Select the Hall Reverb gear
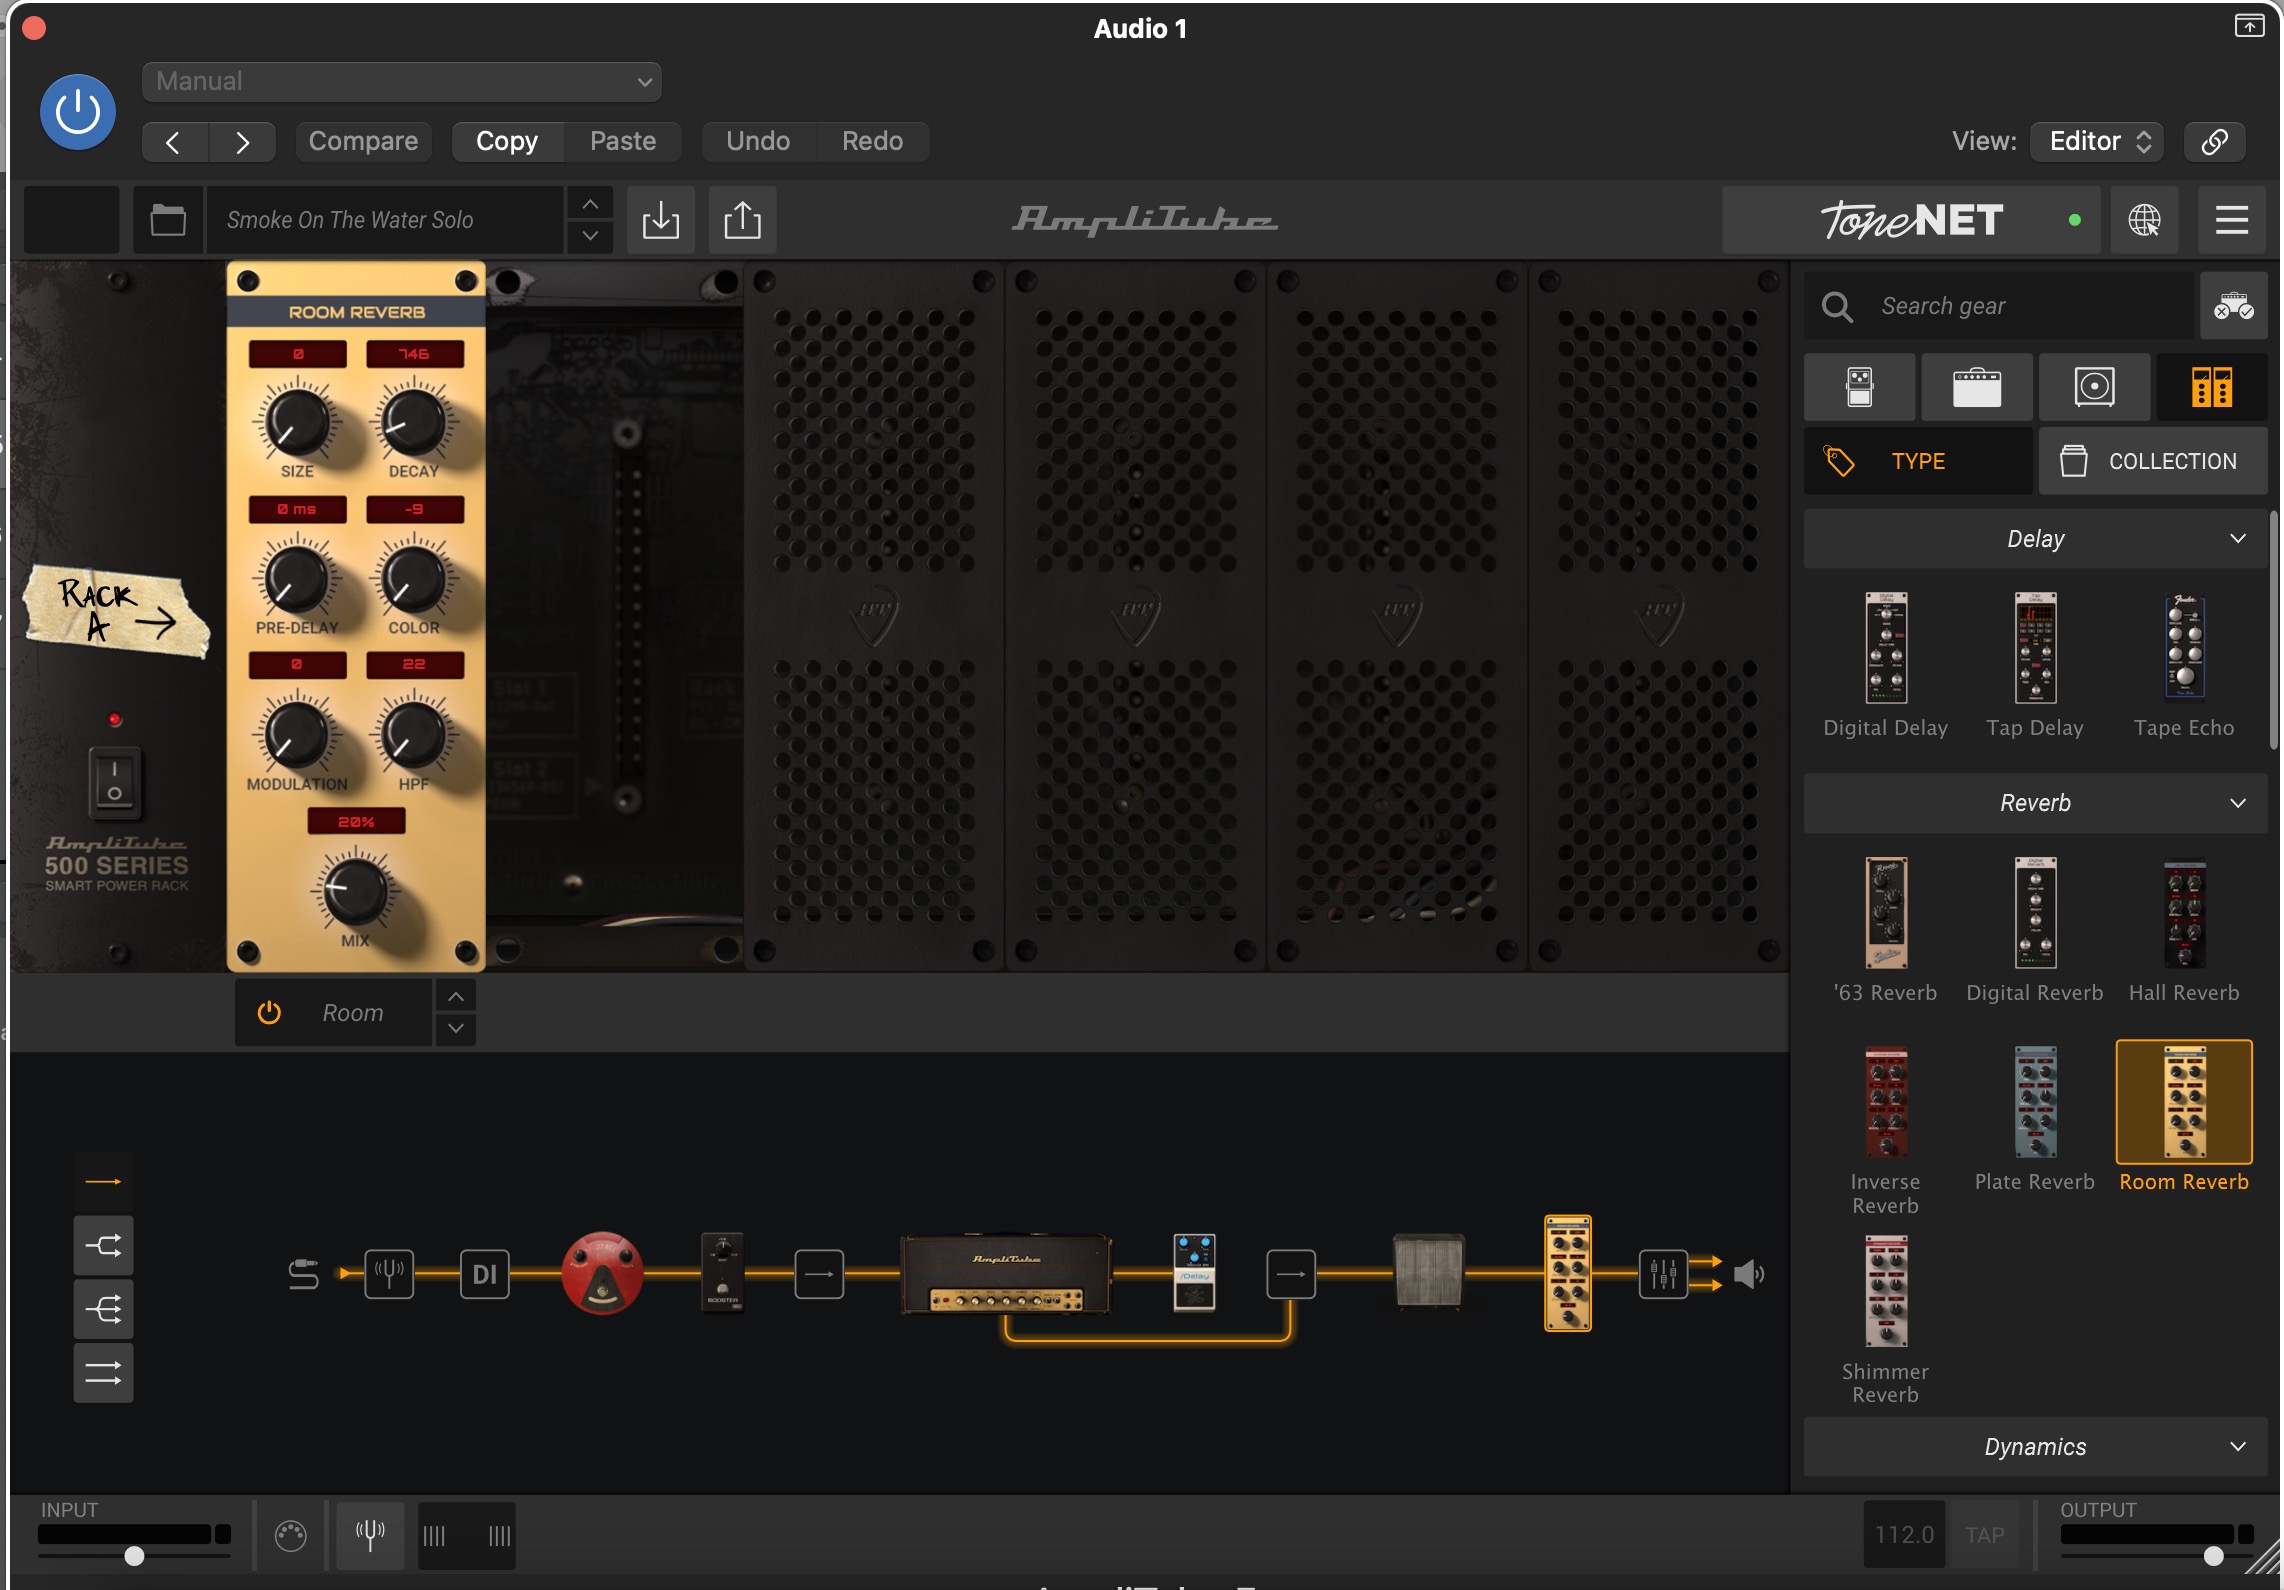Image resolution: width=2284 pixels, height=1590 pixels. 2184,914
